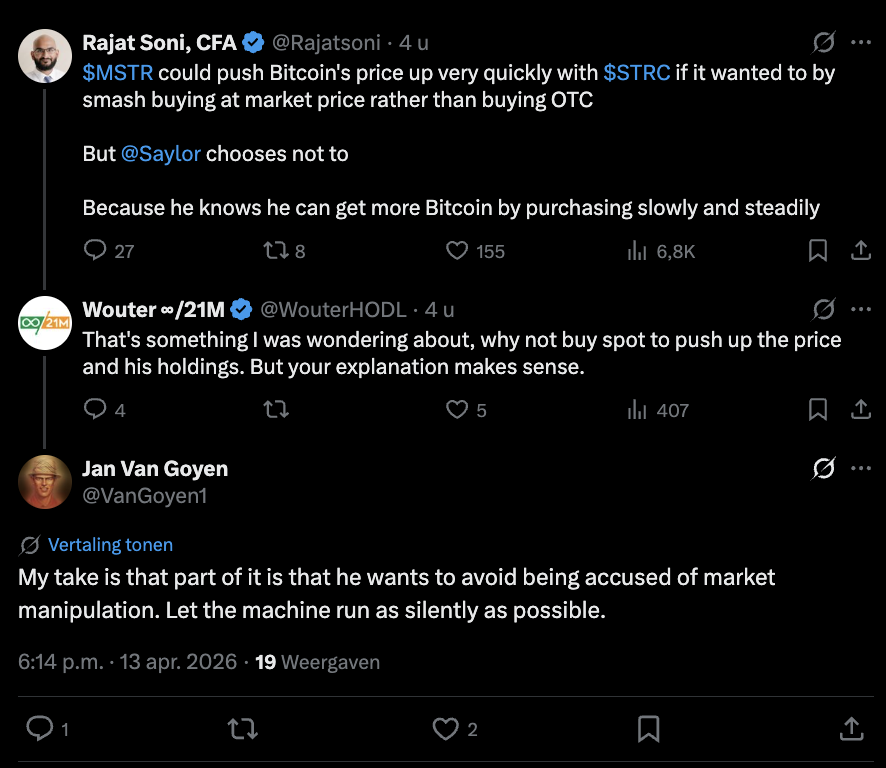Open Jan Van Goyen's profile picture
This screenshot has width=886, height=768.
point(45,481)
